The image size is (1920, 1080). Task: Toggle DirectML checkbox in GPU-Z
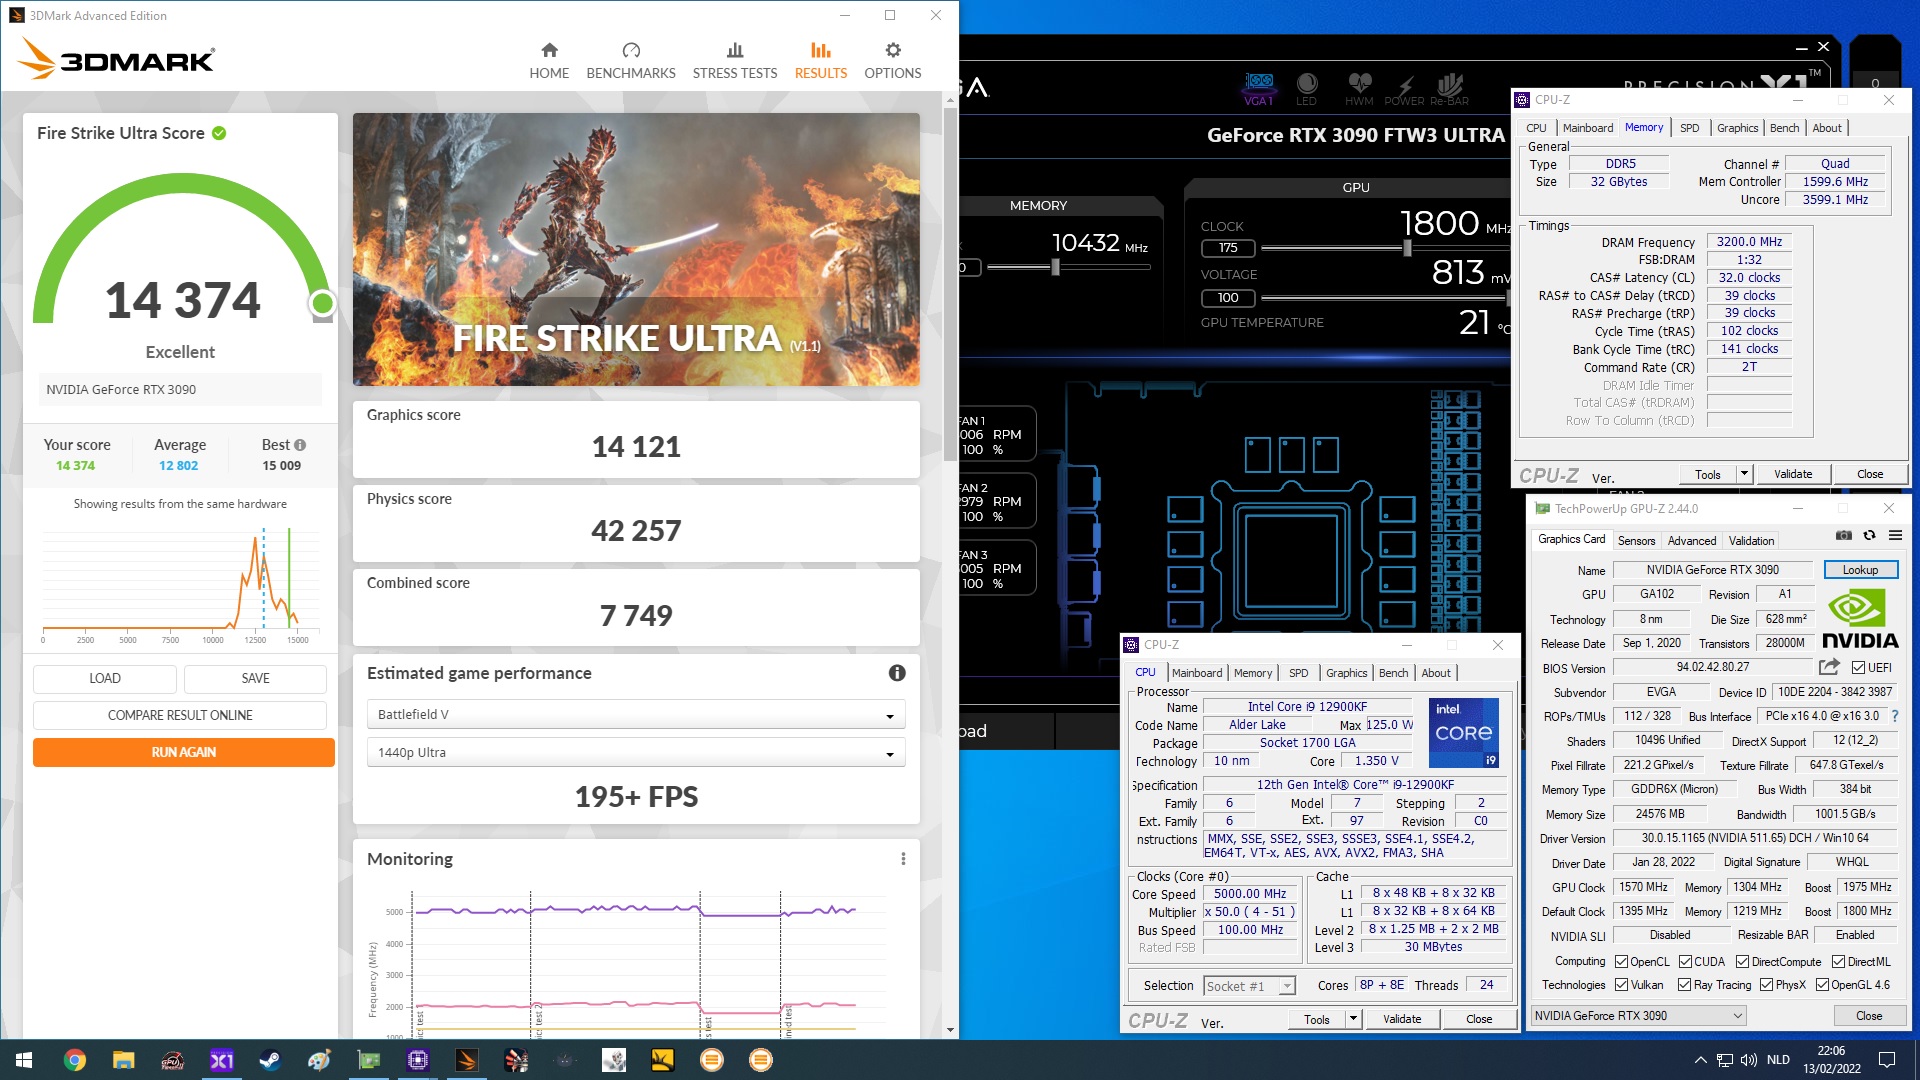click(x=1838, y=962)
